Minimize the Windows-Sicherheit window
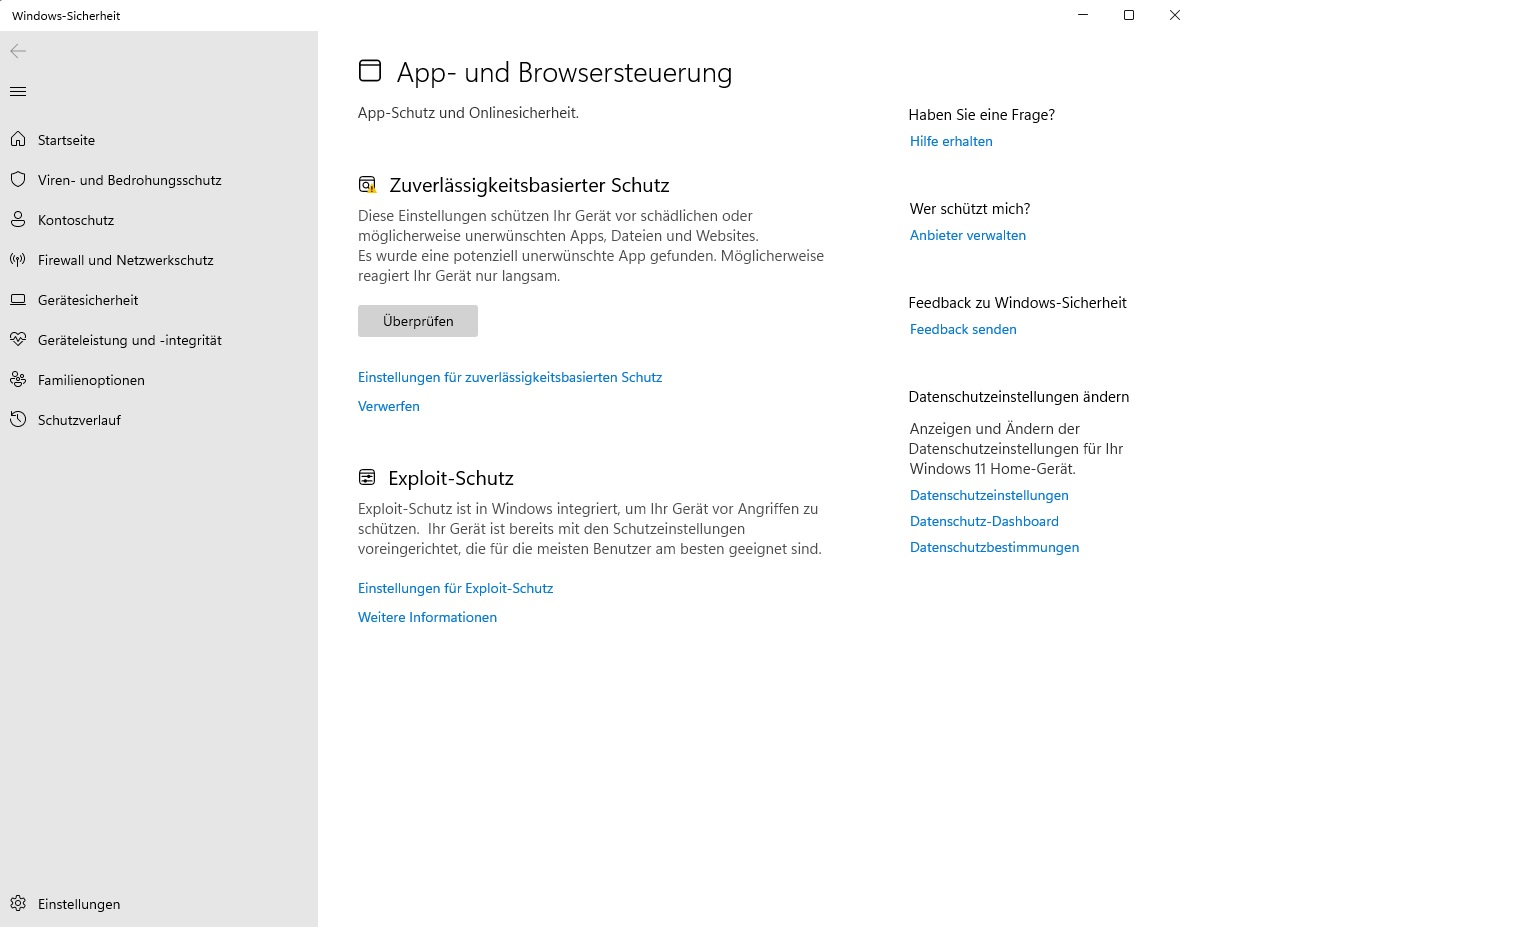This screenshot has width=1536, height=927. coord(1083,15)
